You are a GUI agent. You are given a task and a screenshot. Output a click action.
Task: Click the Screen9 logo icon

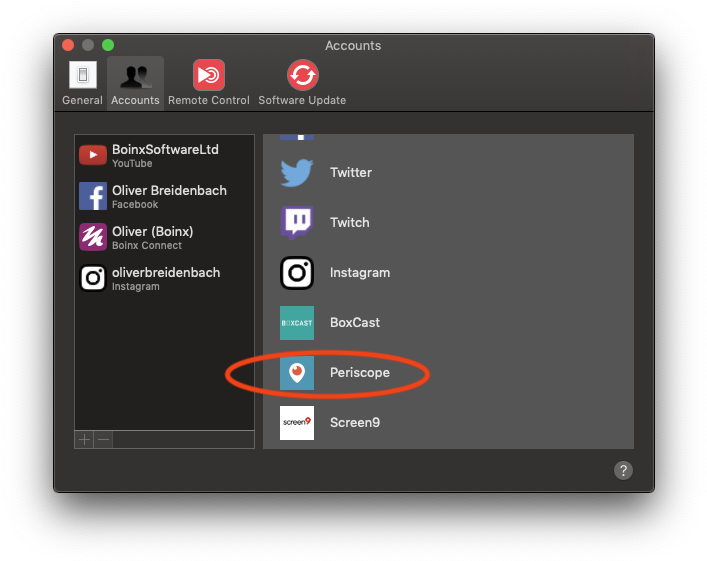pos(297,423)
